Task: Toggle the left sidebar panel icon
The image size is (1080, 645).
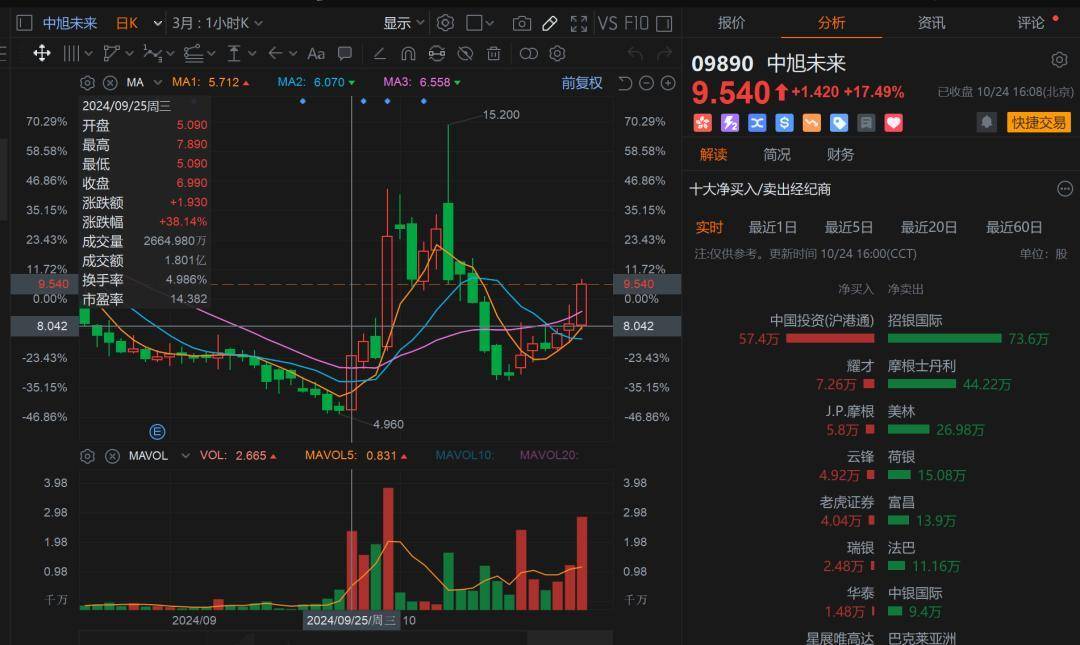Action: [x=24, y=23]
